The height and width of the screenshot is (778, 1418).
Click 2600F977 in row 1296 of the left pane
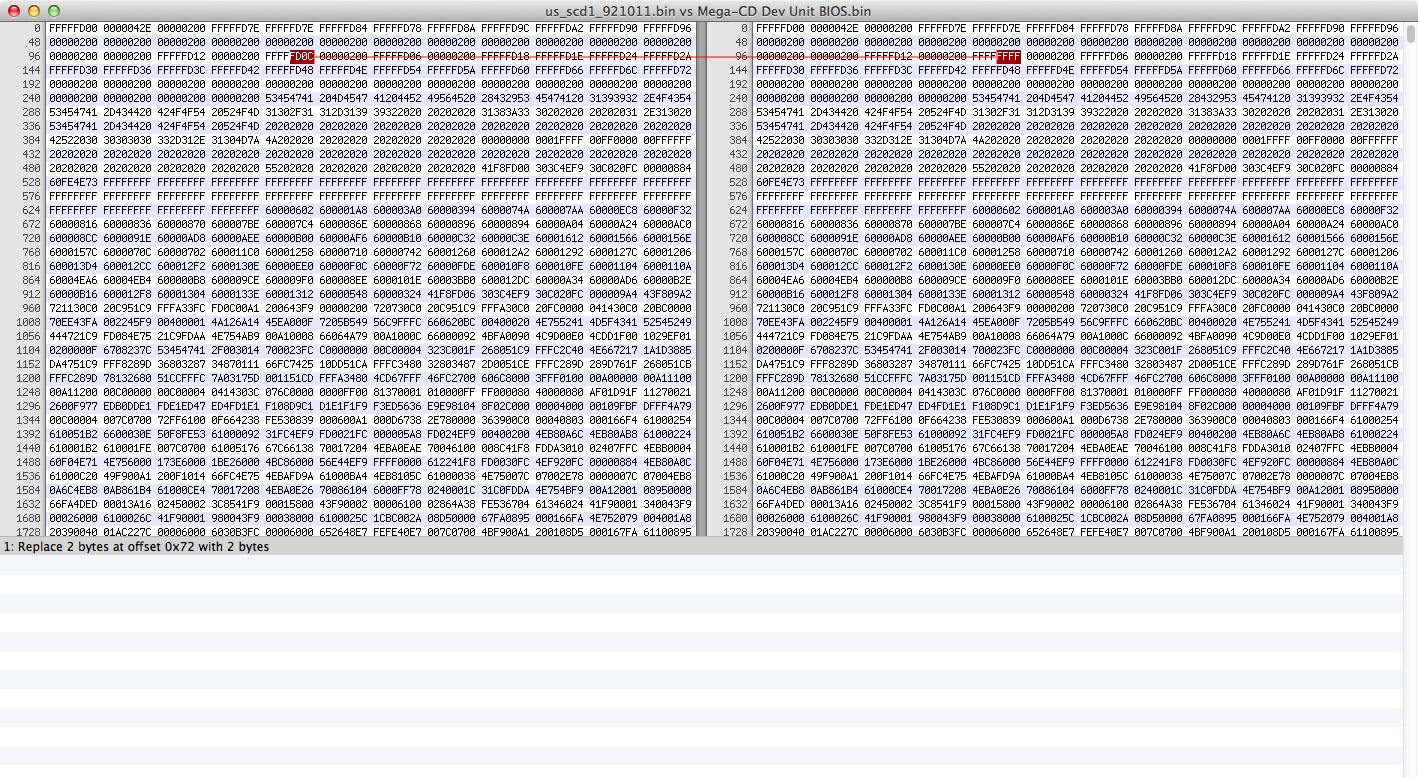(72, 407)
